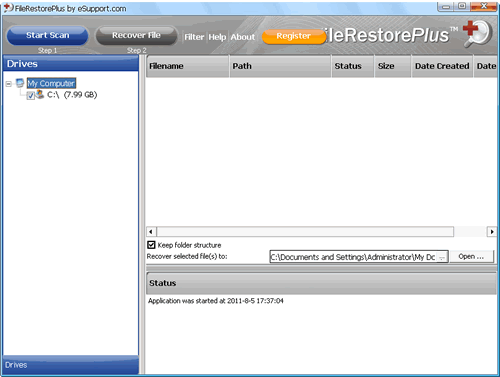Sort by Date Created column header
500x377 pixels.
point(442,66)
